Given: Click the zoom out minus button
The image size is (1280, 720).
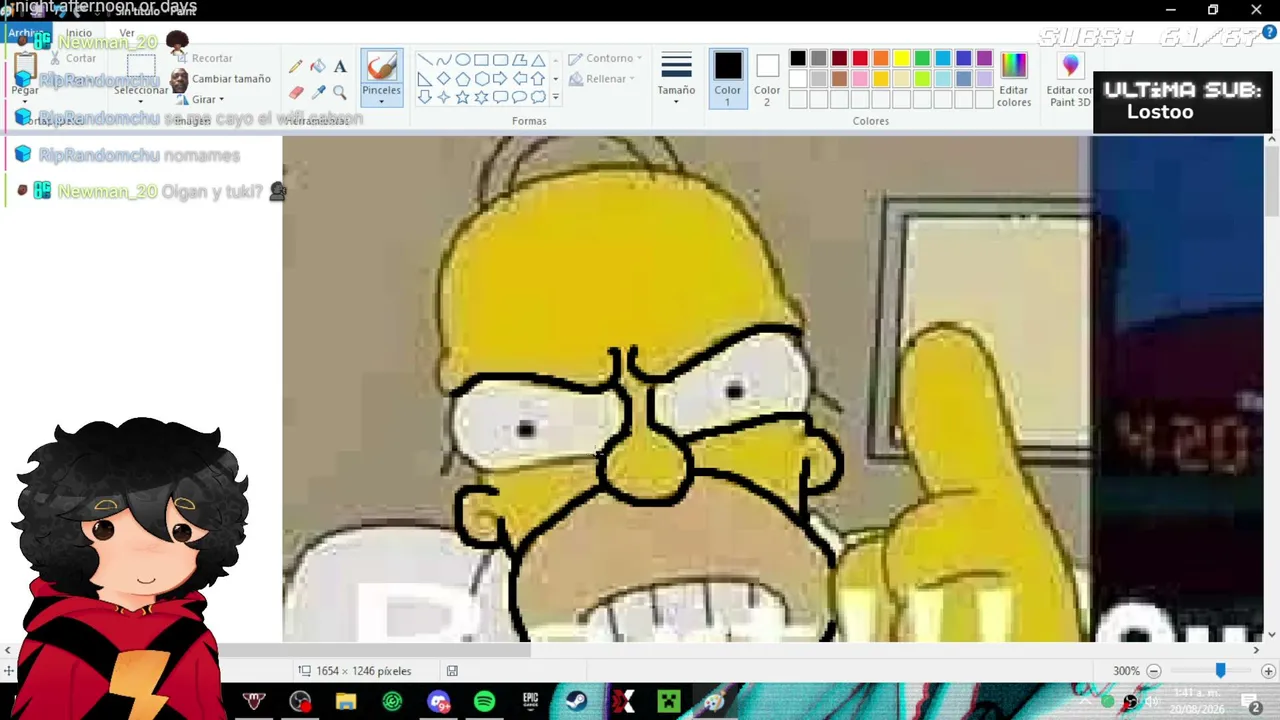Looking at the screenshot, I should [1154, 671].
